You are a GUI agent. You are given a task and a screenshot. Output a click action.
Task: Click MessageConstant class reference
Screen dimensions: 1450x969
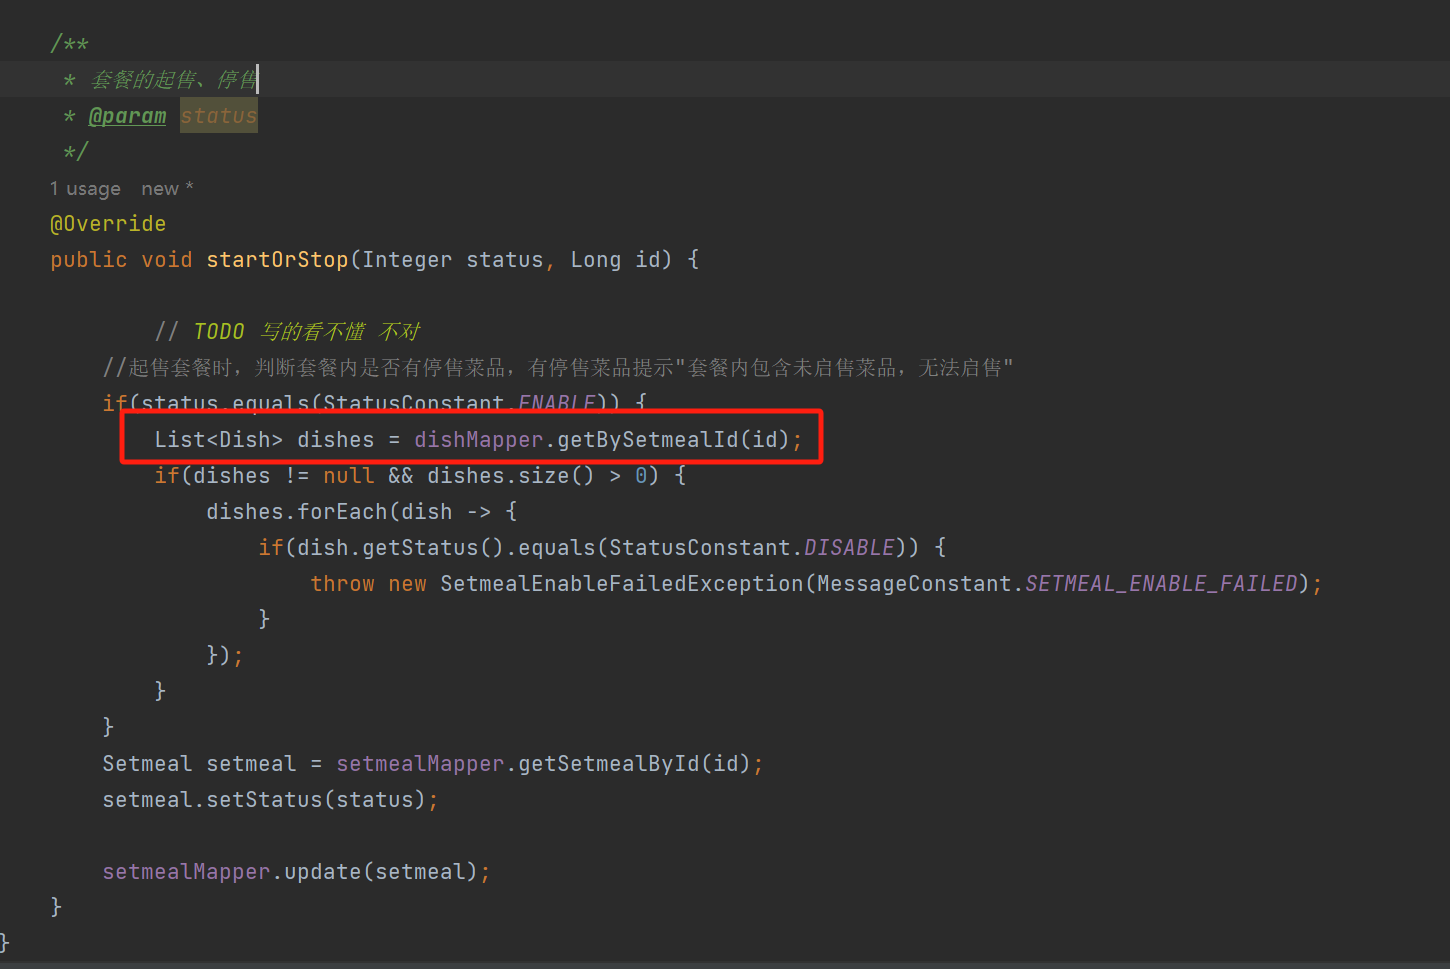[x=914, y=584]
